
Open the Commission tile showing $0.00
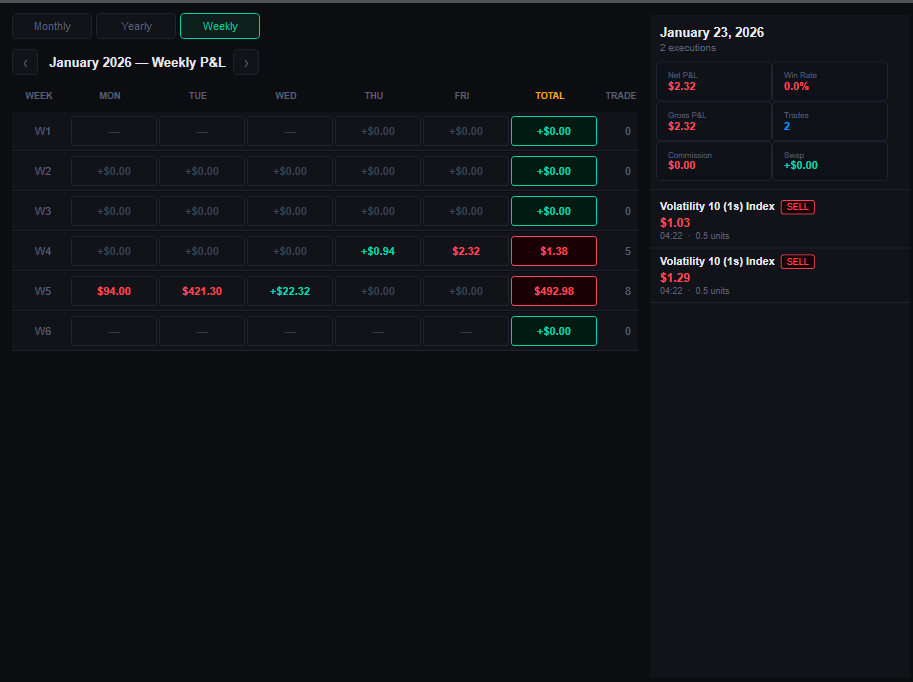coord(713,160)
